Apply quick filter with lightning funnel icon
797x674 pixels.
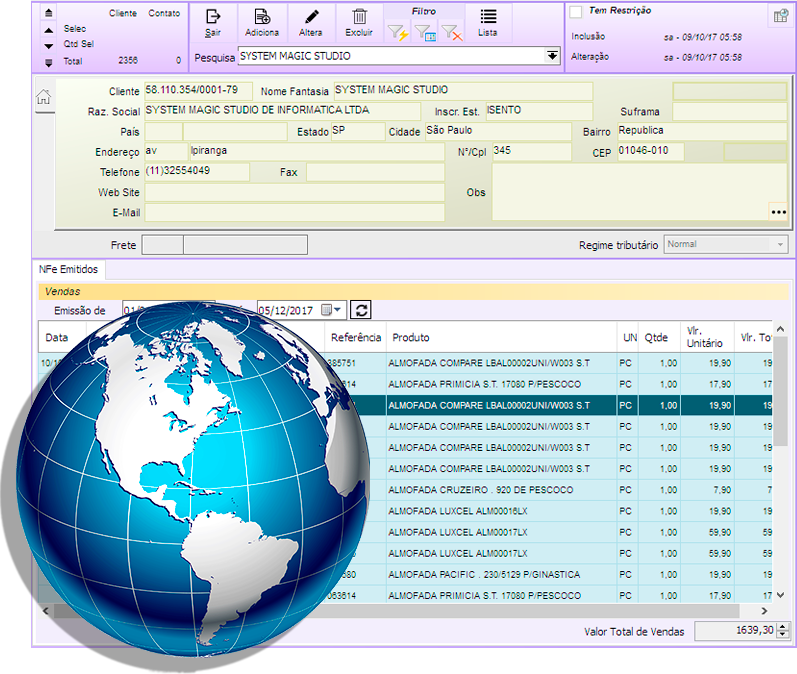398,33
